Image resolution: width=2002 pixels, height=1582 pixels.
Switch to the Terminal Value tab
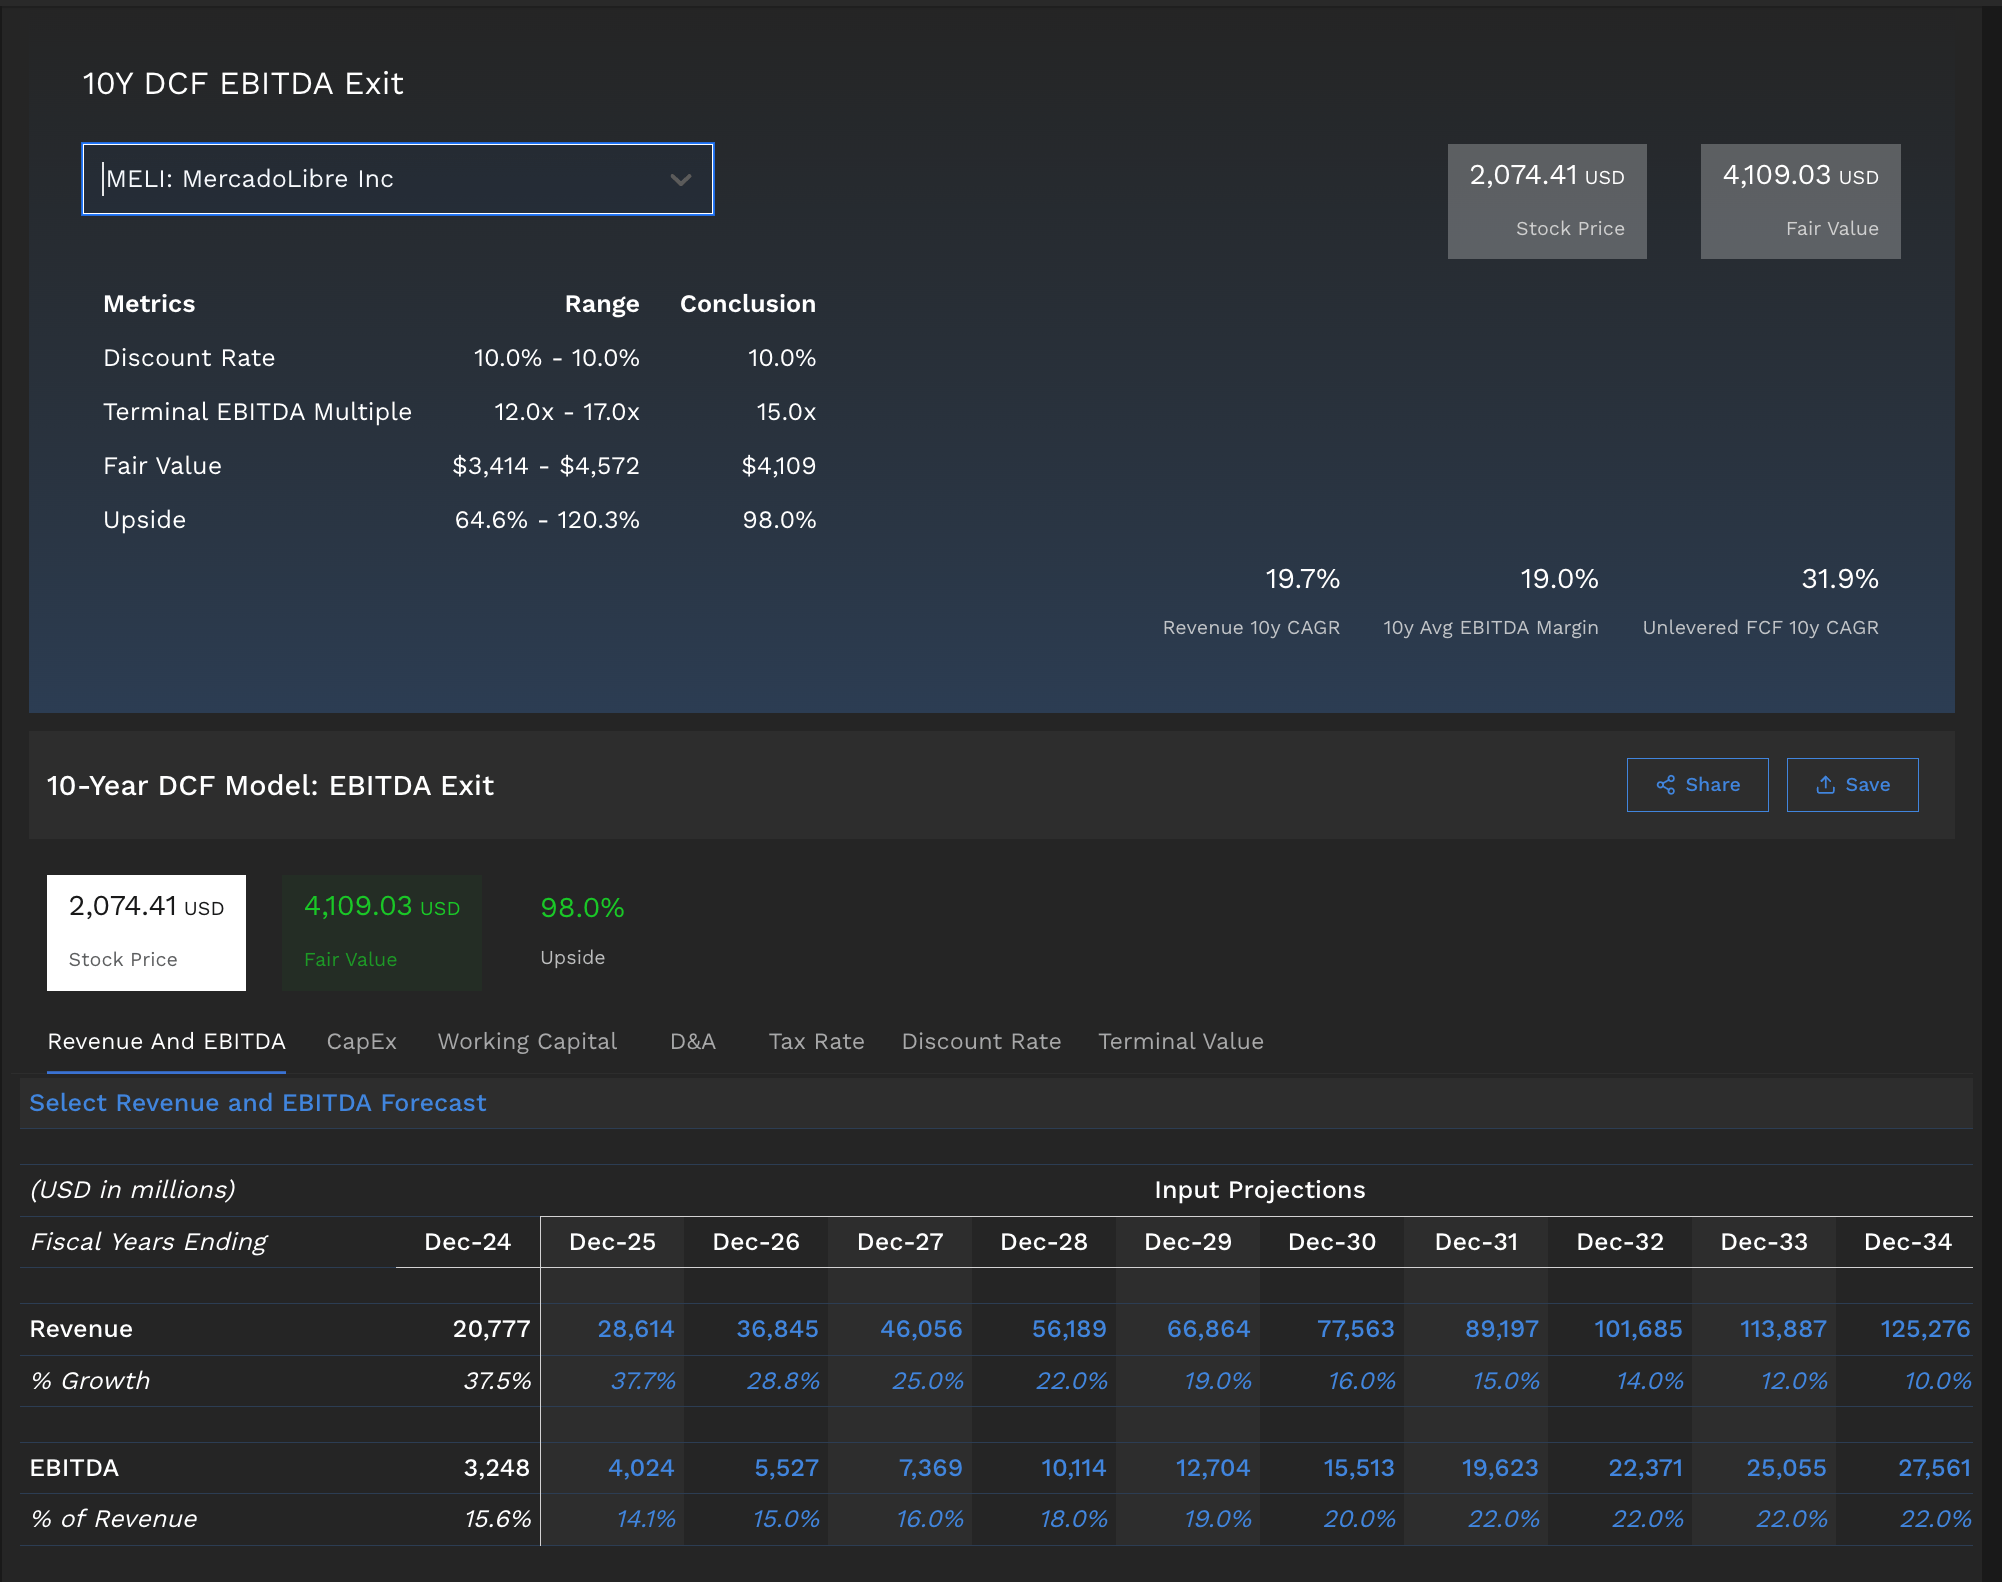click(x=1180, y=1042)
